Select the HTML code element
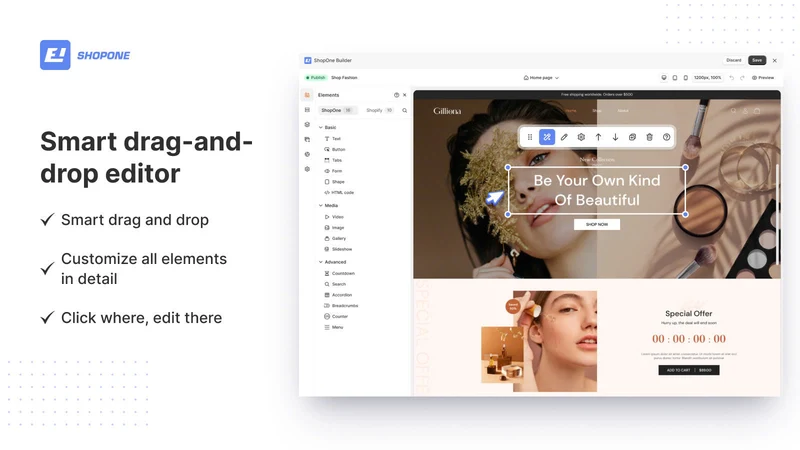The height and width of the screenshot is (450, 800). (339, 192)
